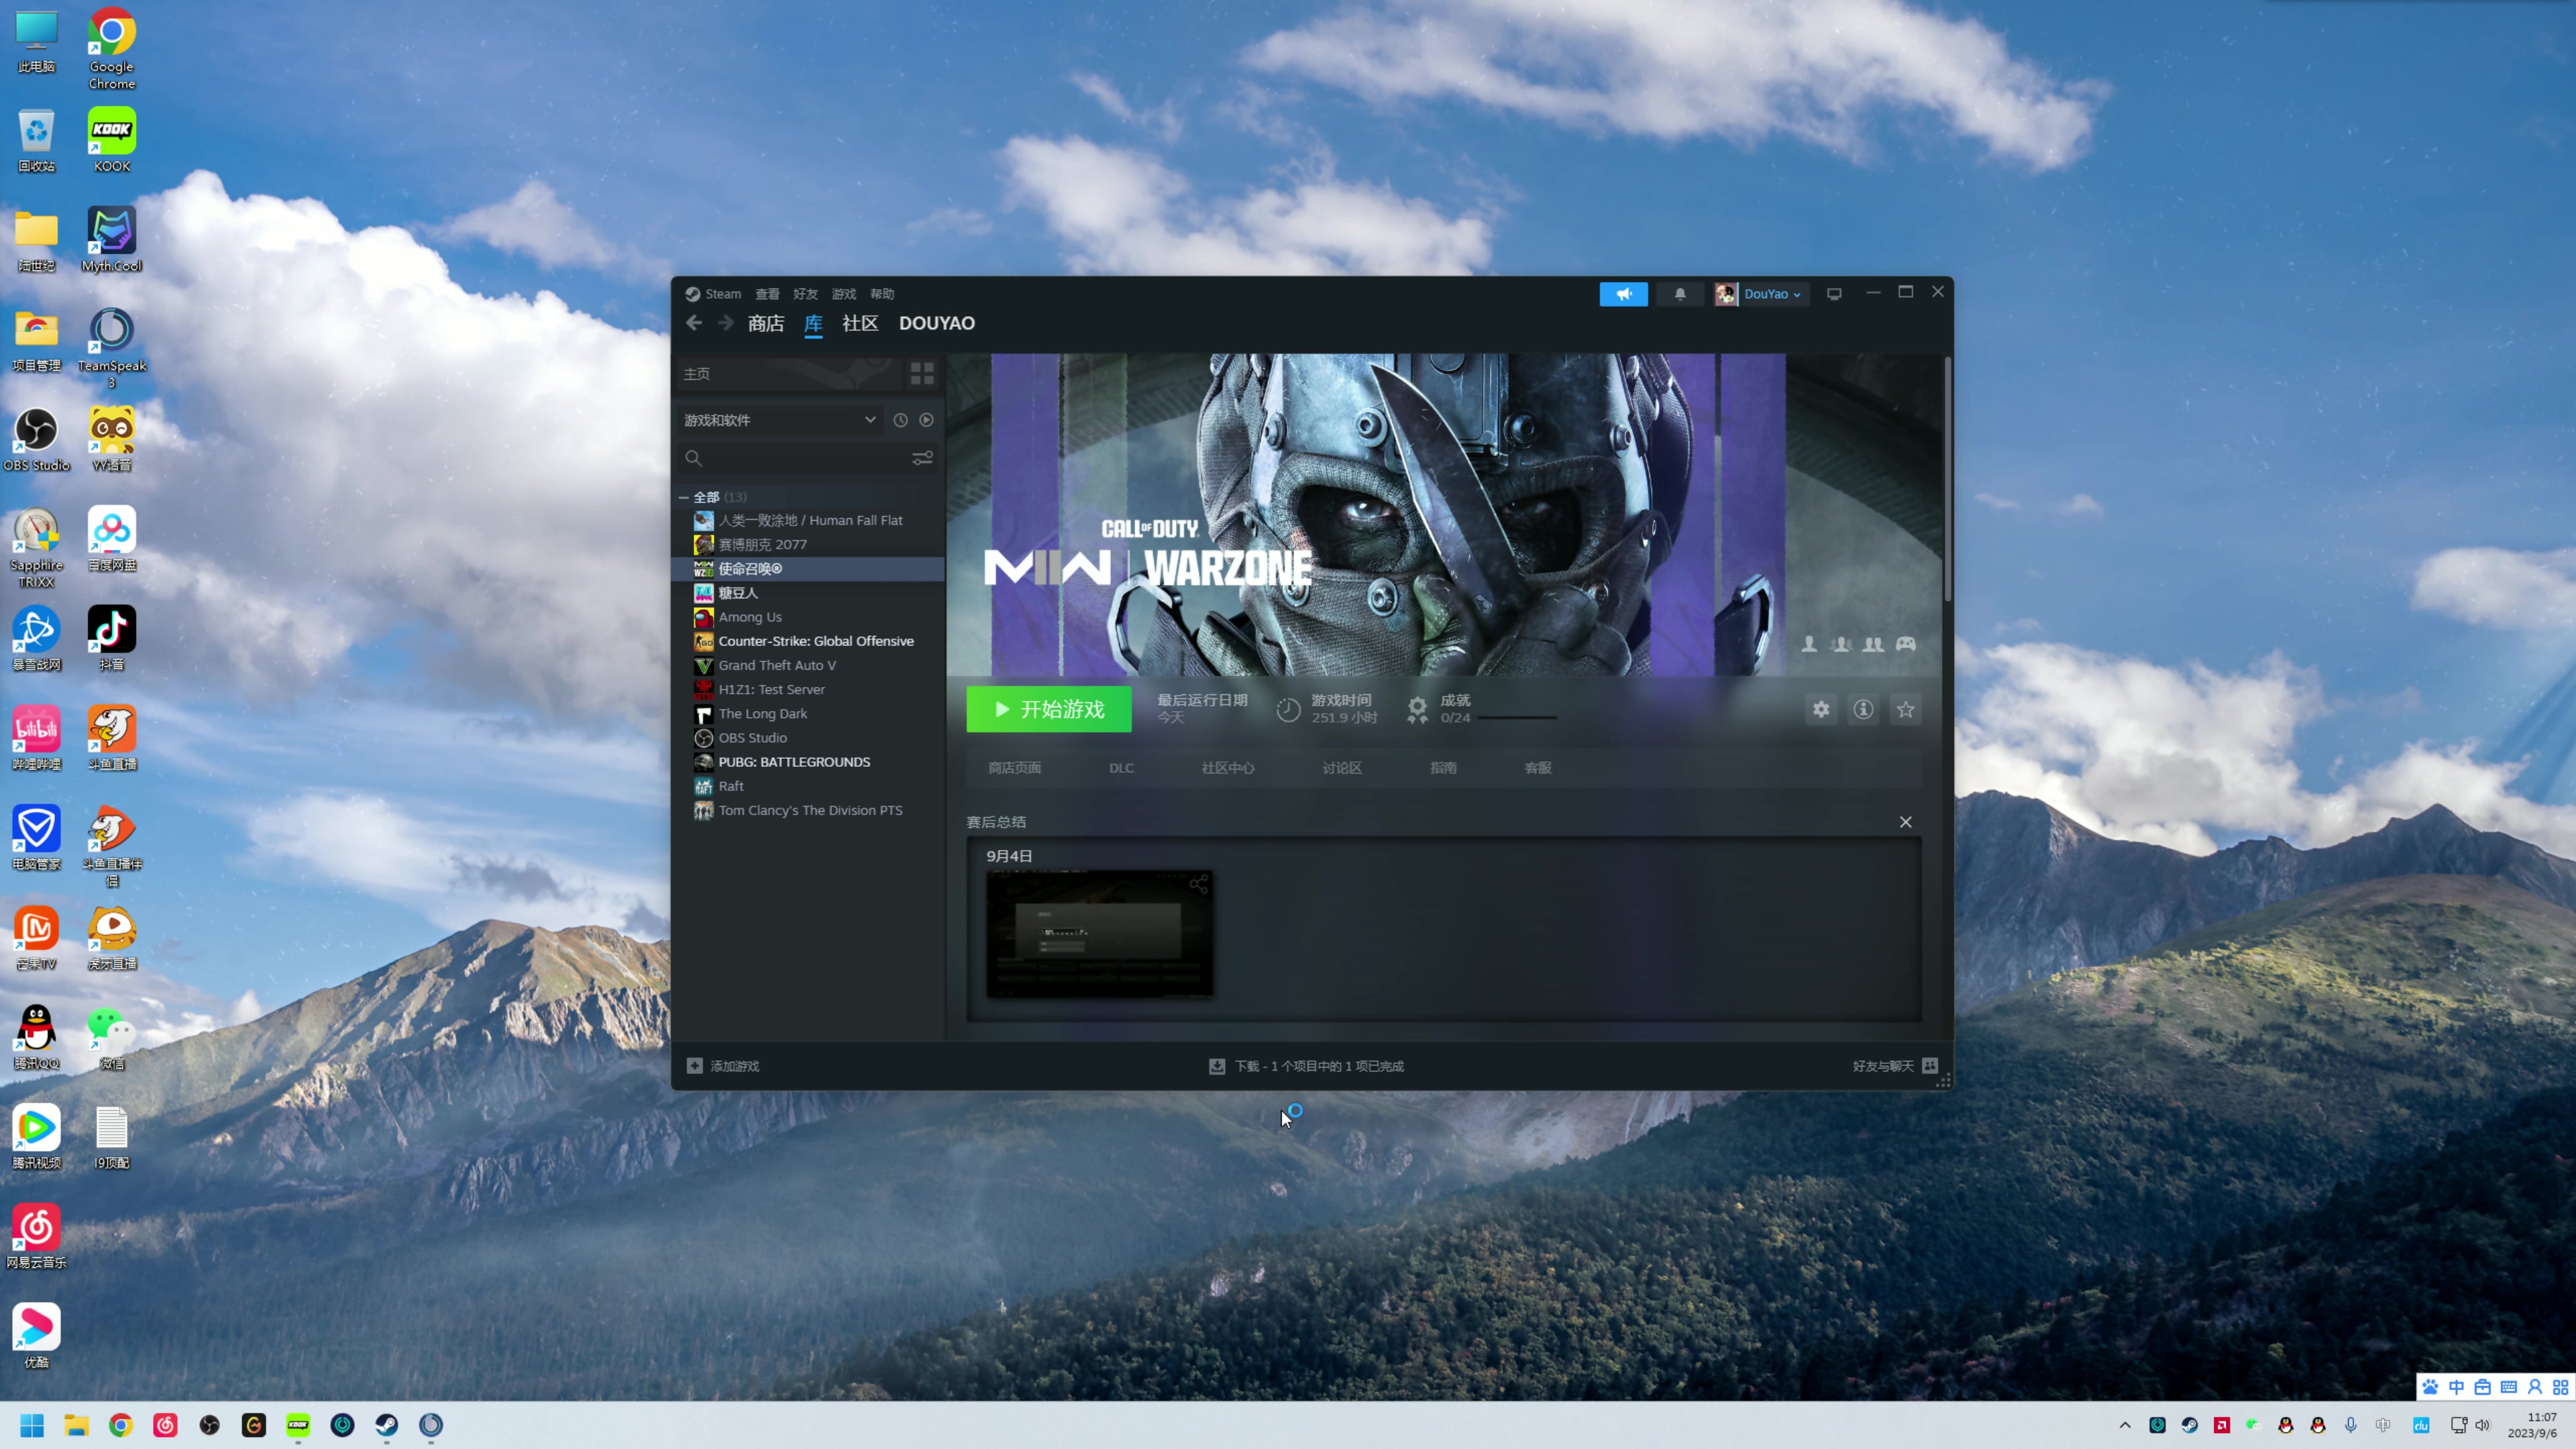Image resolution: width=2576 pixels, height=1449 pixels.
Task: Open the 游戏 menu
Action: pos(844,294)
